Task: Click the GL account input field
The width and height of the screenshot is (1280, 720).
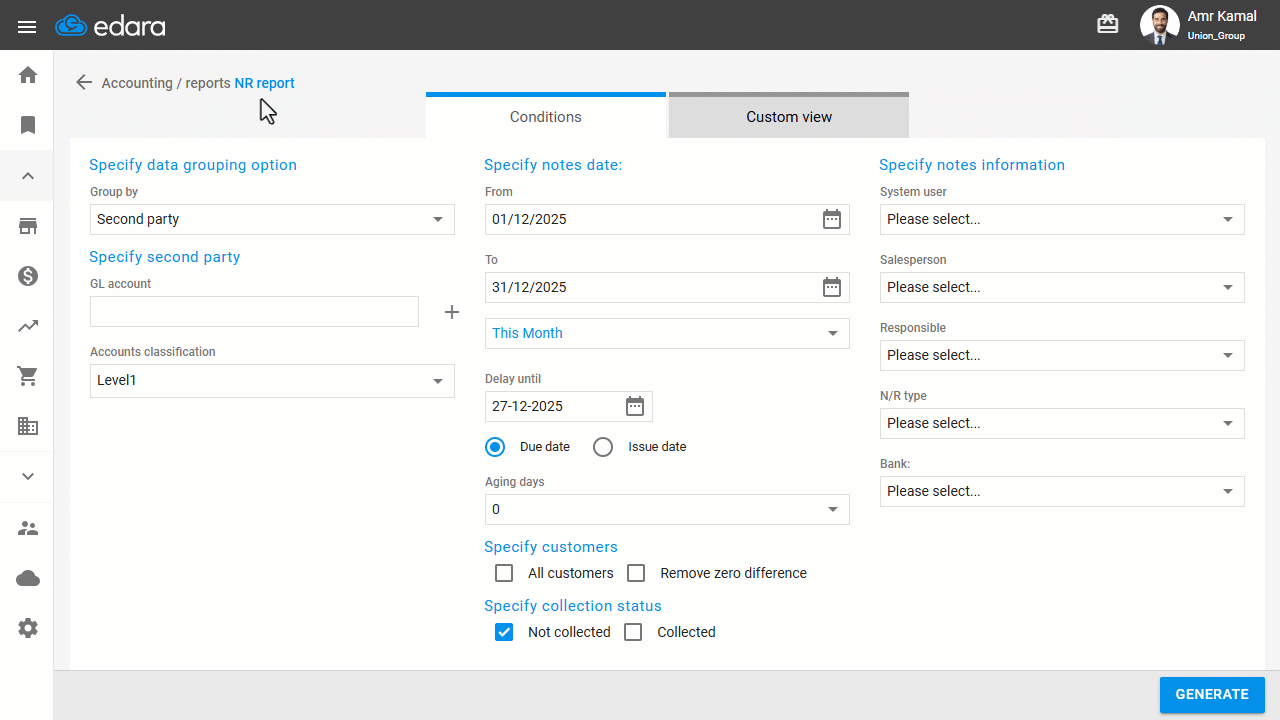Action: click(x=254, y=312)
